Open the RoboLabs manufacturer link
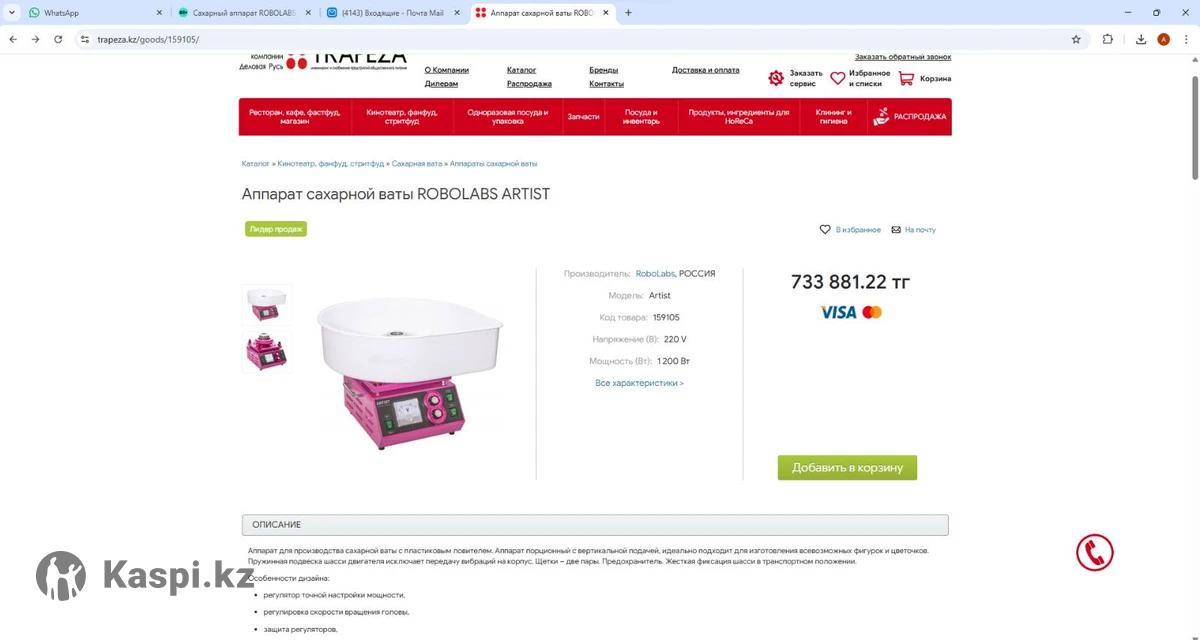This screenshot has width=1200, height=640. point(655,273)
